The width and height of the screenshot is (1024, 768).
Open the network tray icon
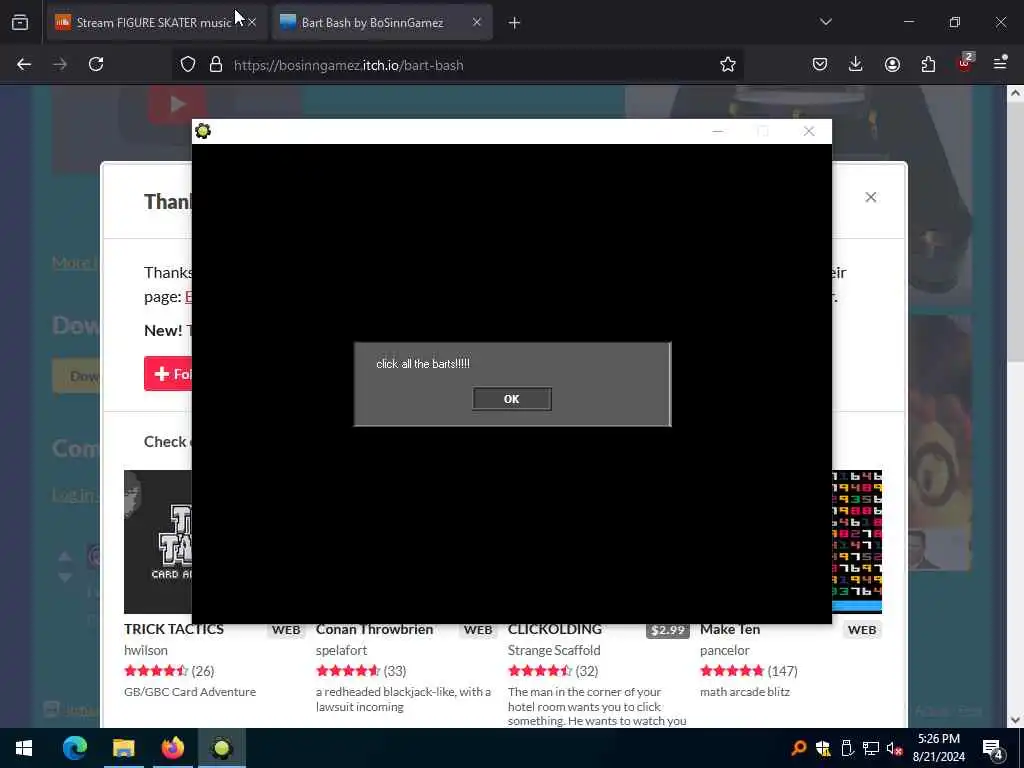(871, 748)
